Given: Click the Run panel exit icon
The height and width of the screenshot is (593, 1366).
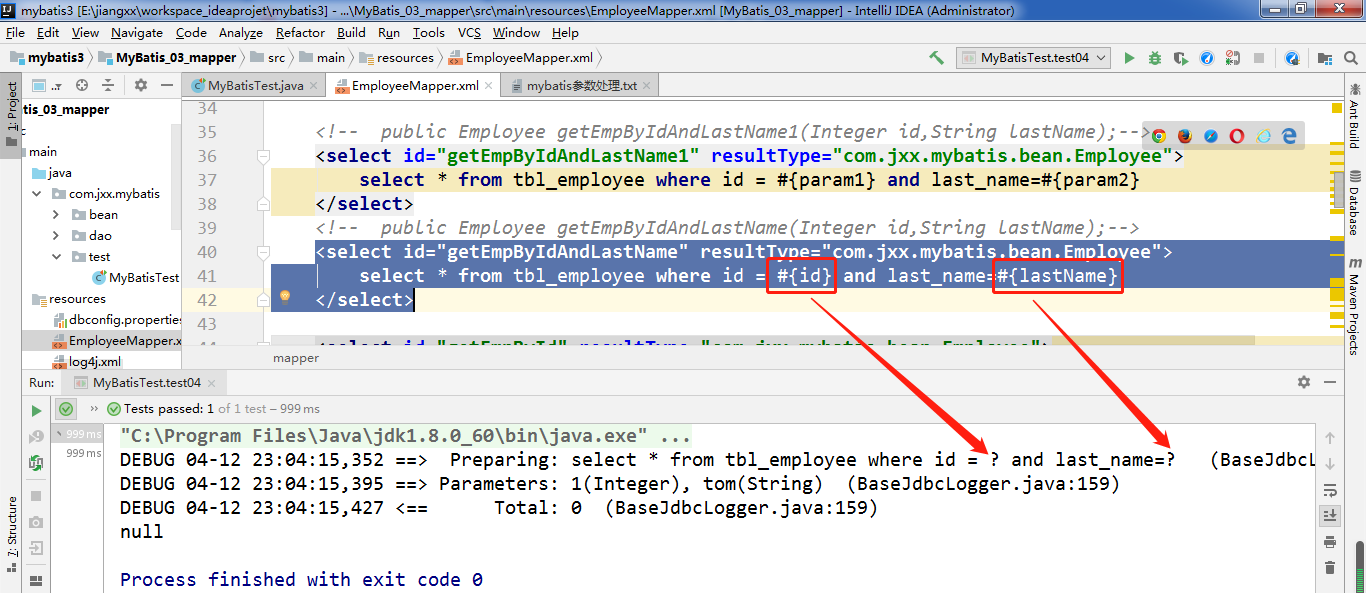Looking at the screenshot, I should (36, 548).
